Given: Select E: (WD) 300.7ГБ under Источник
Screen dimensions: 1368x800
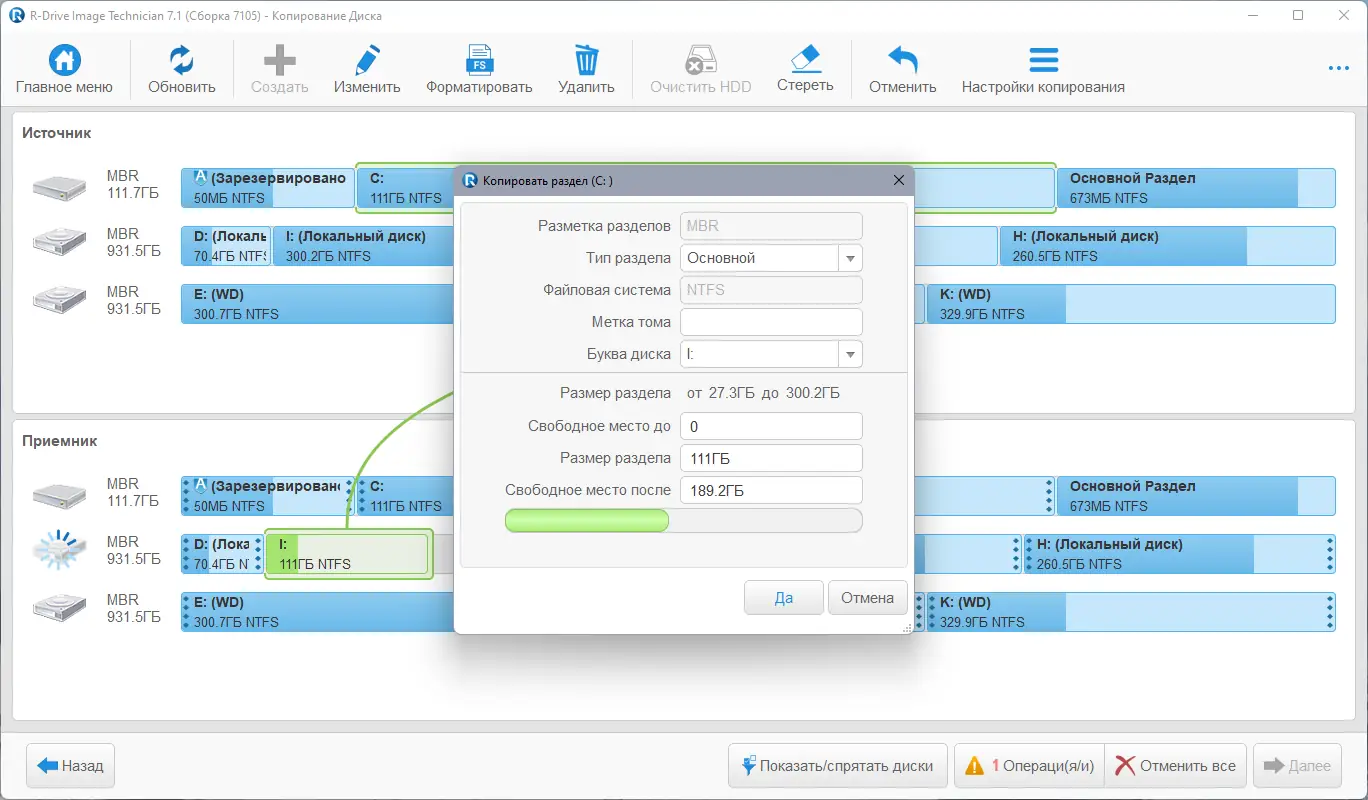Looking at the screenshot, I should coord(318,304).
